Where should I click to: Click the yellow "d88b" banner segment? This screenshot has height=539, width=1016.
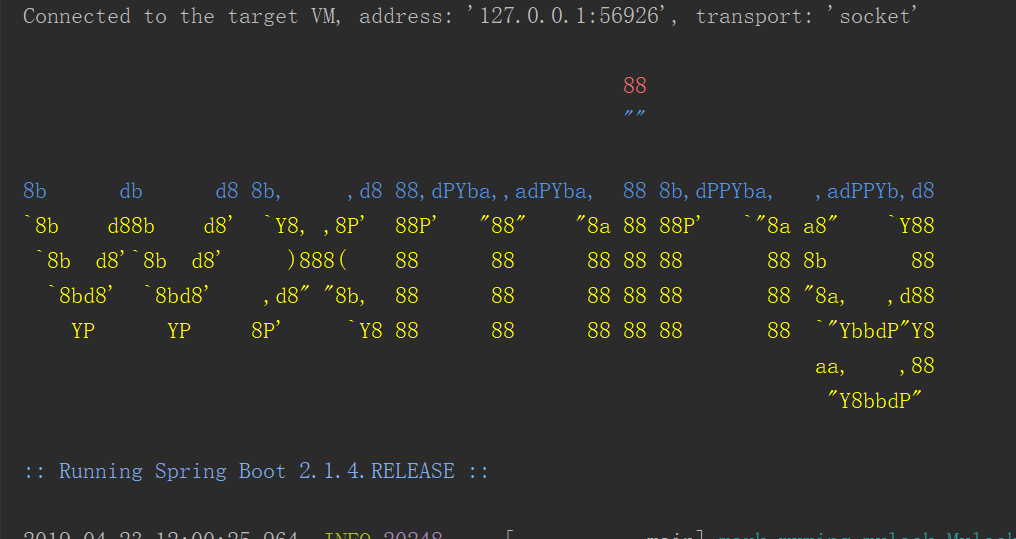coord(131,226)
